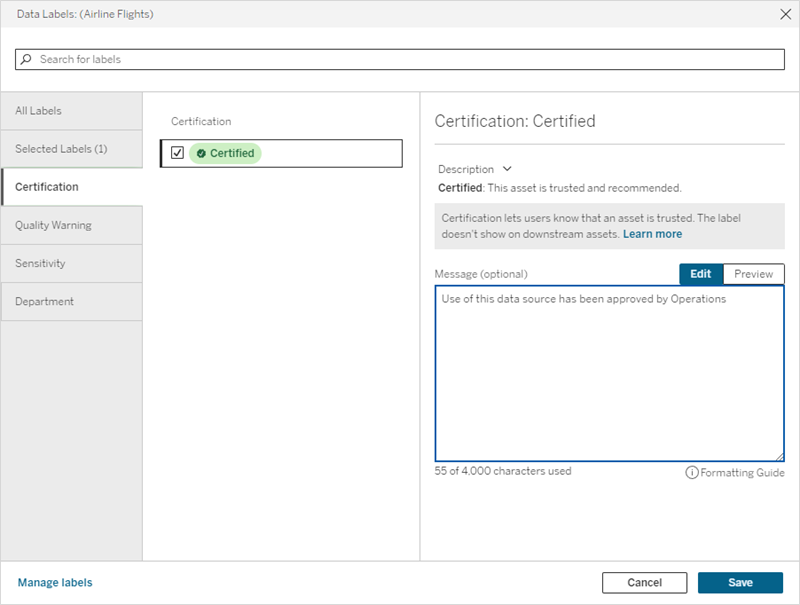The width and height of the screenshot is (800, 605).
Task: Switch message to Preview mode
Action: pos(753,274)
